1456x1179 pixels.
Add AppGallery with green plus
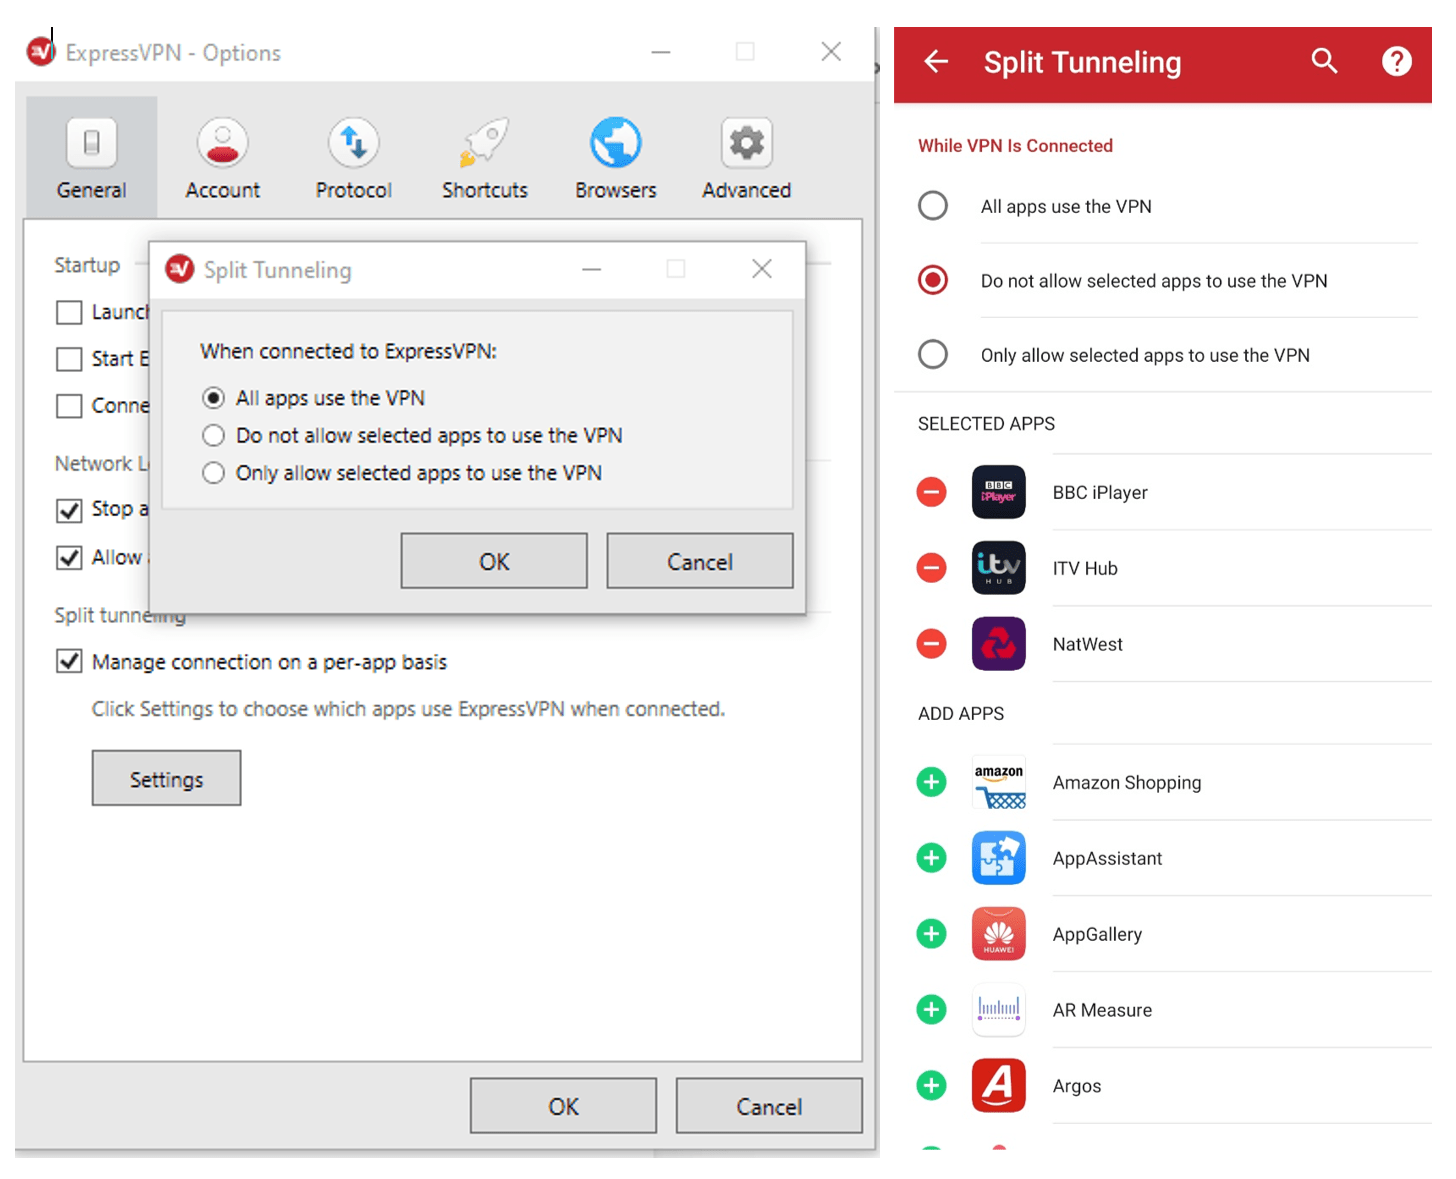(931, 934)
